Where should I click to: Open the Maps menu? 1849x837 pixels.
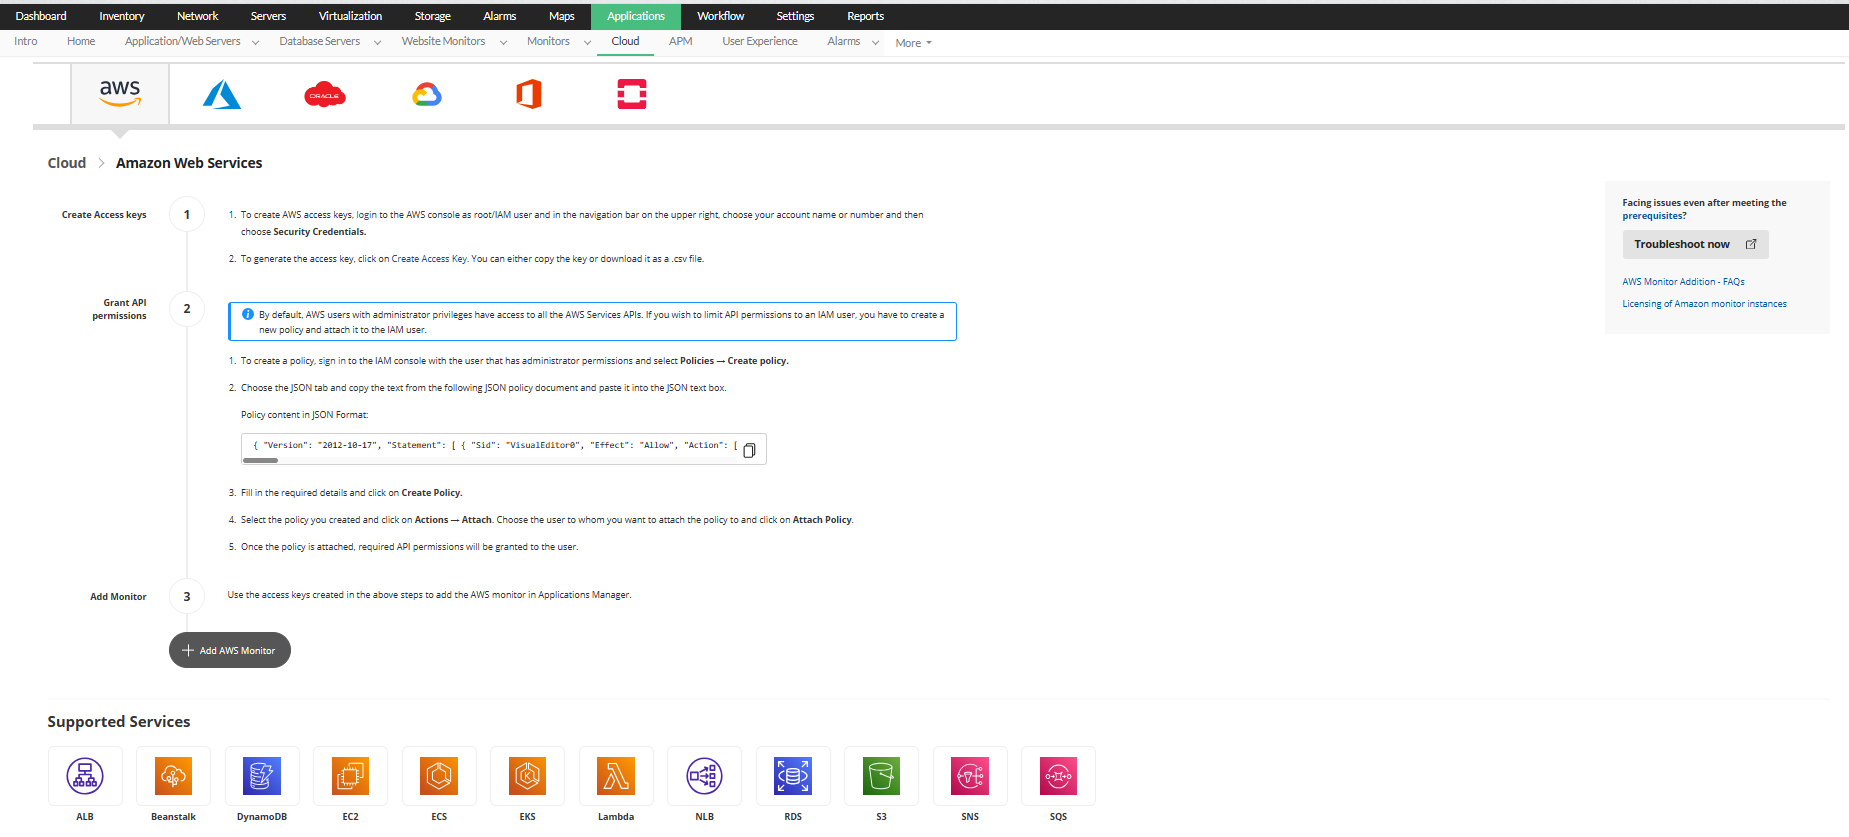[x=561, y=16]
